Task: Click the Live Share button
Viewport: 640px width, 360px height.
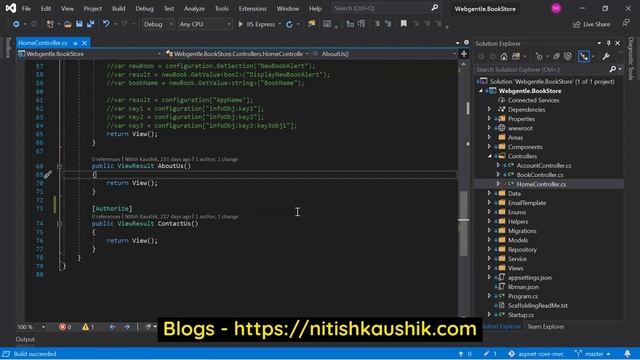Action: point(591,24)
